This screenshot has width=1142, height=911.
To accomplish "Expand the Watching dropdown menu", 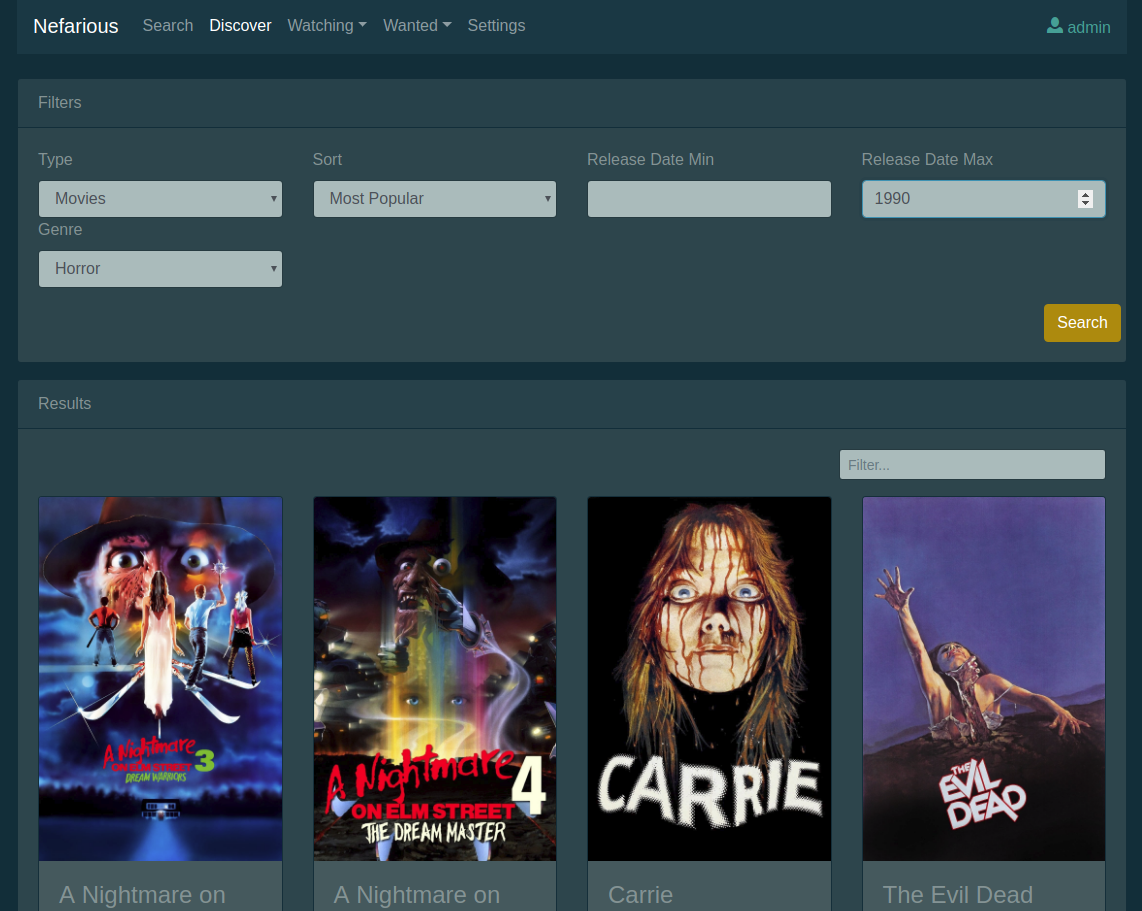I will [x=327, y=25].
